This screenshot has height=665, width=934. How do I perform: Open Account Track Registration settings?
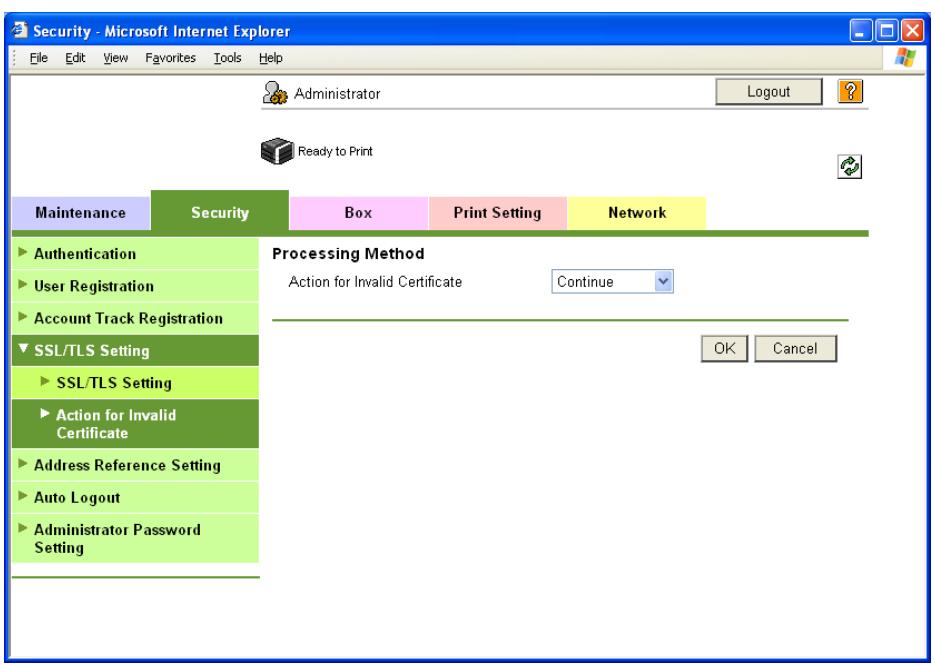[135, 318]
